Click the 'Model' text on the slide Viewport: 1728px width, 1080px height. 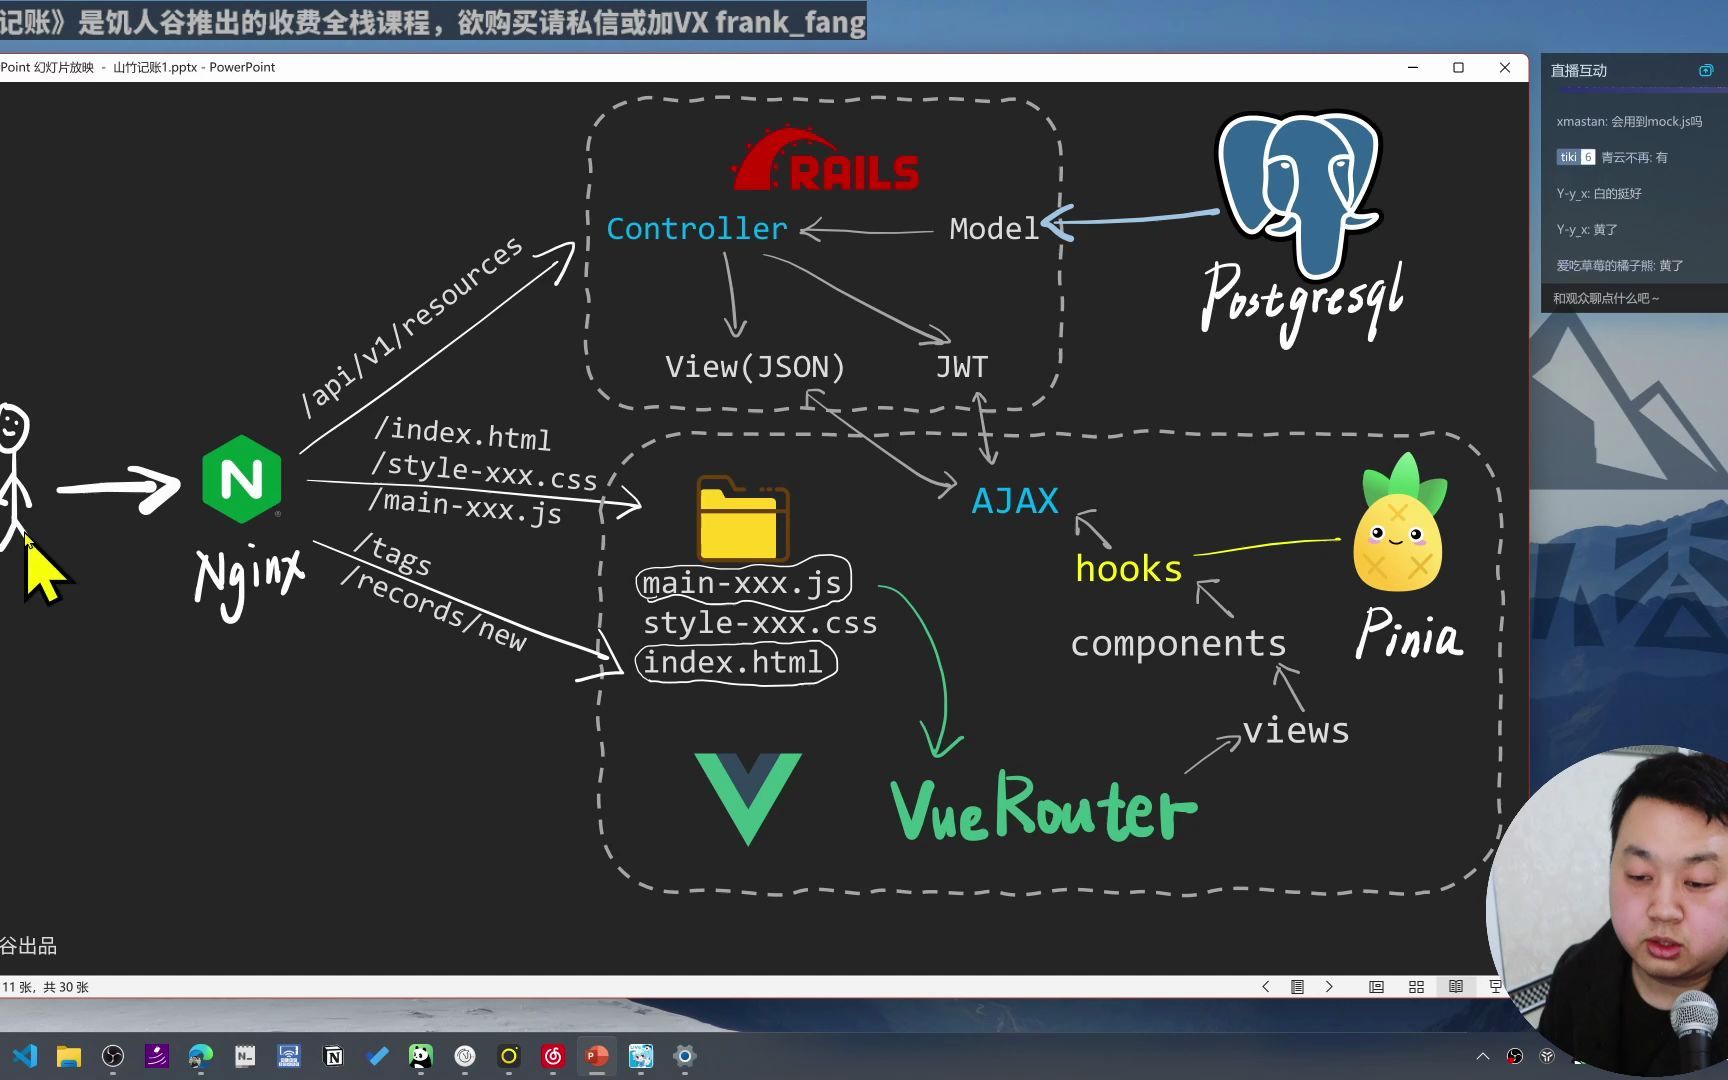tap(994, 229)
